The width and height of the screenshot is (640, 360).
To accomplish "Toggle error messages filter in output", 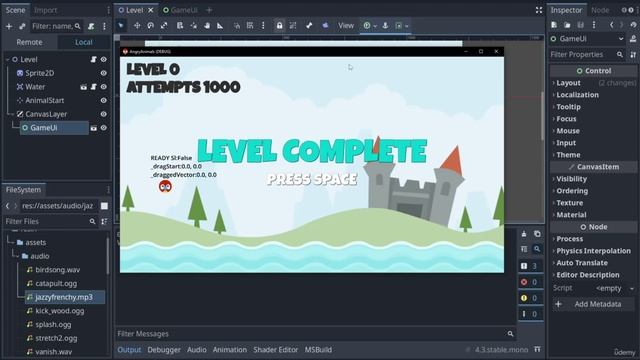I will tap(530, 282).
